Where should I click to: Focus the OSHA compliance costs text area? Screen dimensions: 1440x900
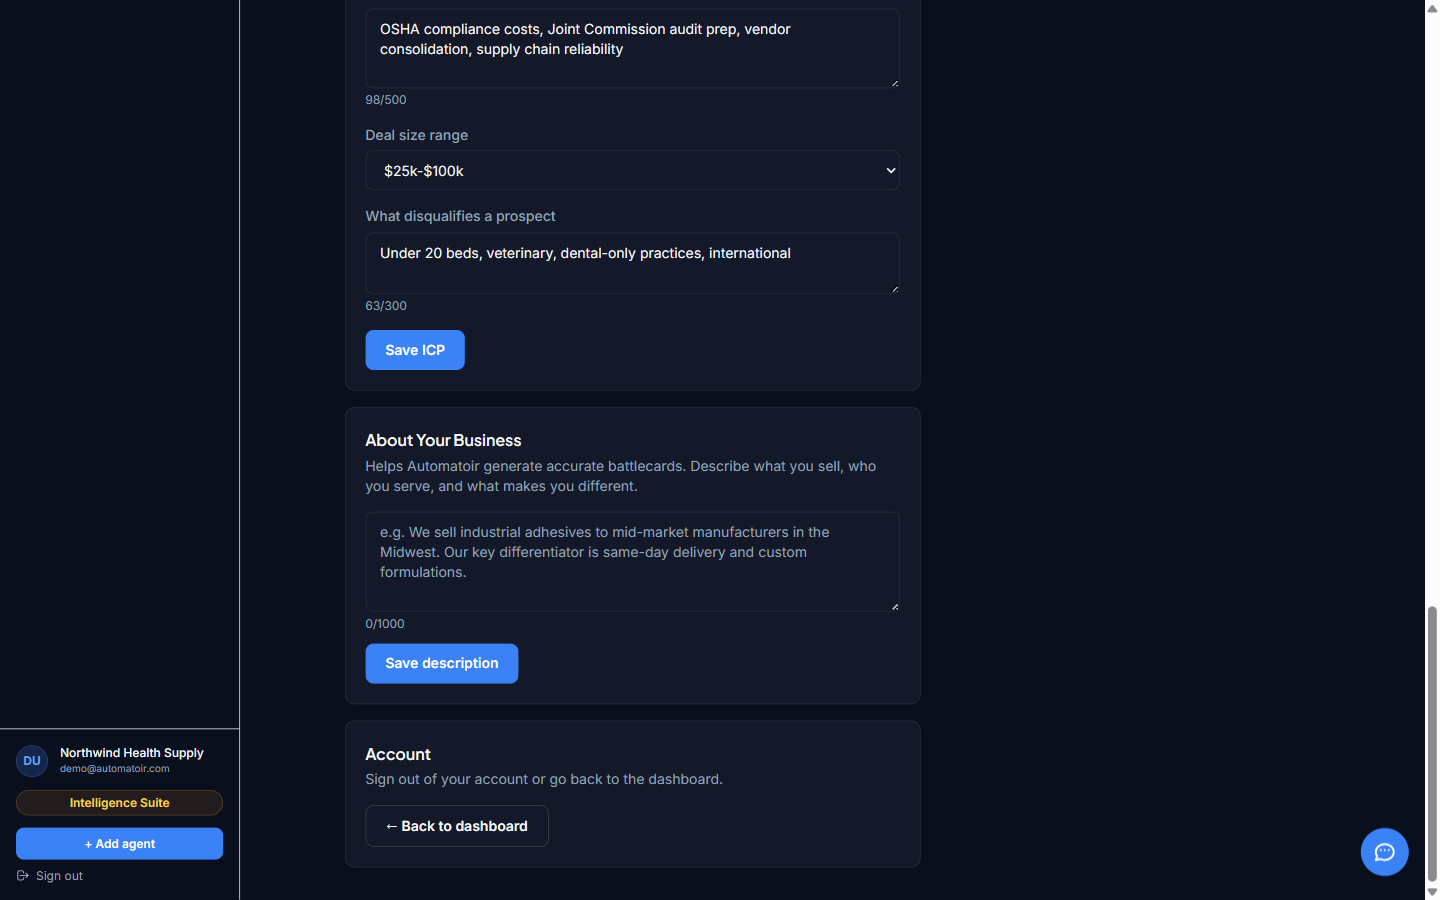632,48
